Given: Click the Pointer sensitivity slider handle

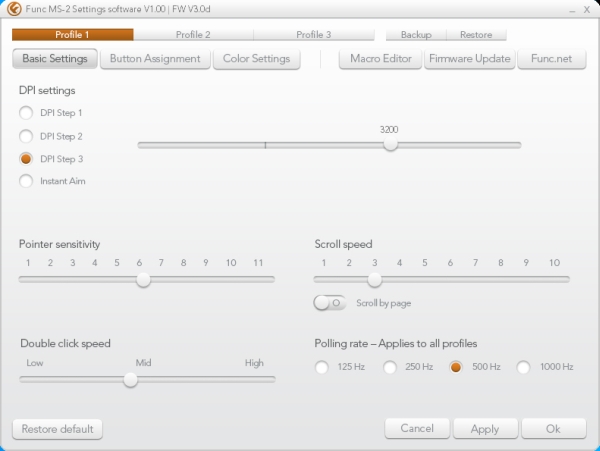Looking at the screenshot, I should click(143, 280).
